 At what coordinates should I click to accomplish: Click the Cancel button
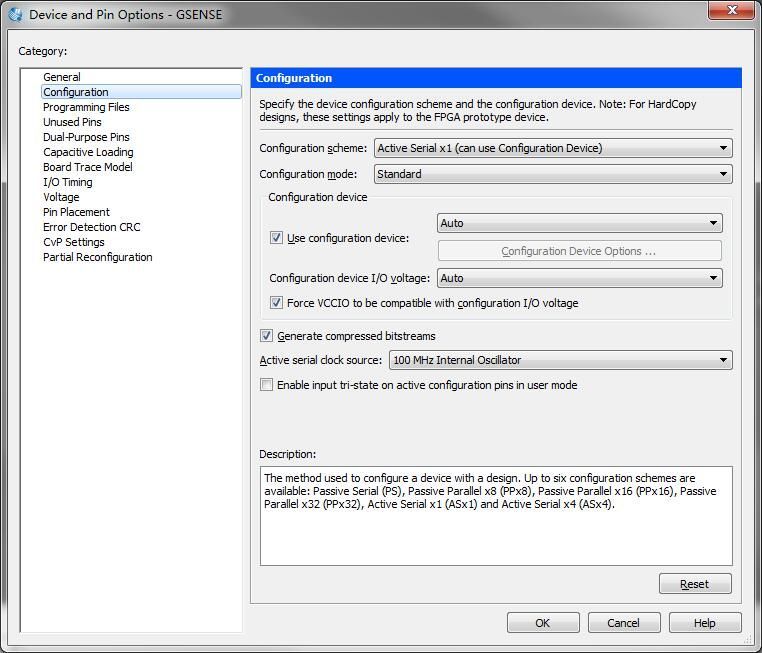point(624,622)
